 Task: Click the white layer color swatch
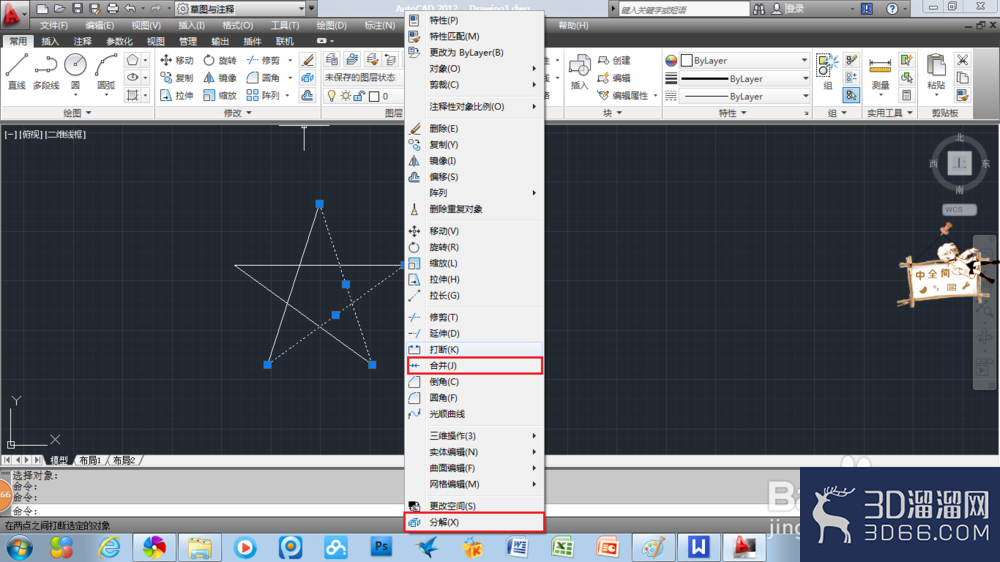pos(374,96)
